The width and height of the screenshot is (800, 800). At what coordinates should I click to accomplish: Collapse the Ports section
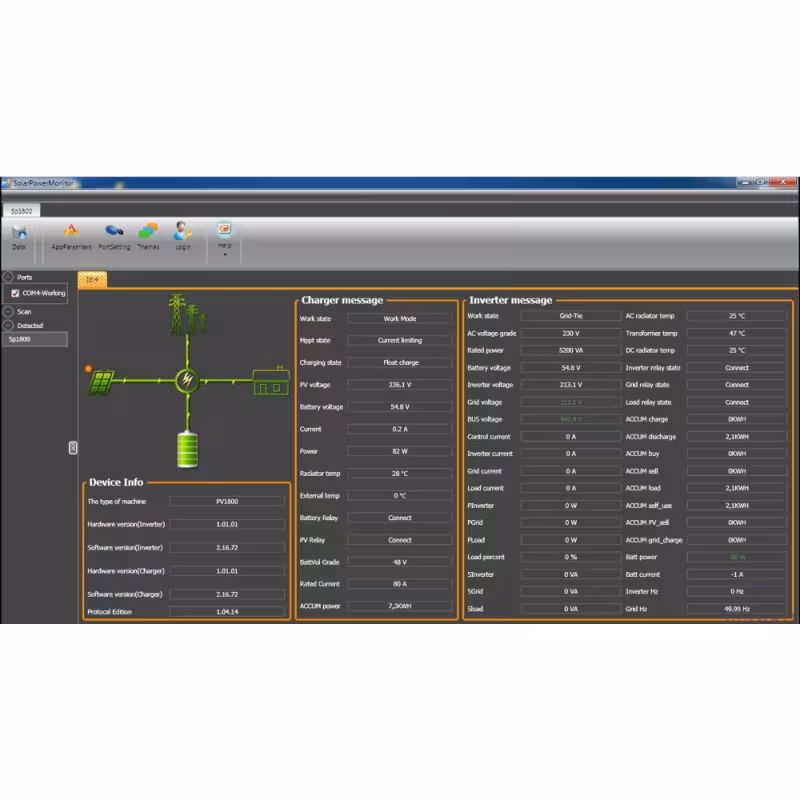tap(8, 277)
